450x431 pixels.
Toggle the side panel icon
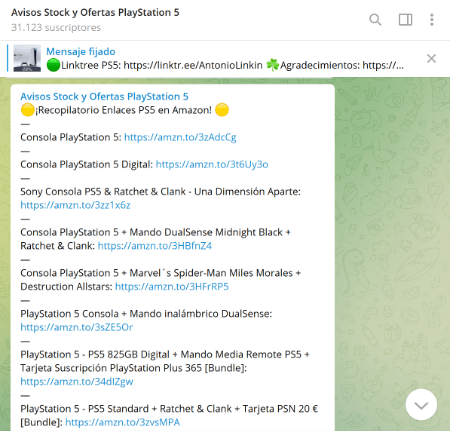pos(405,20)
